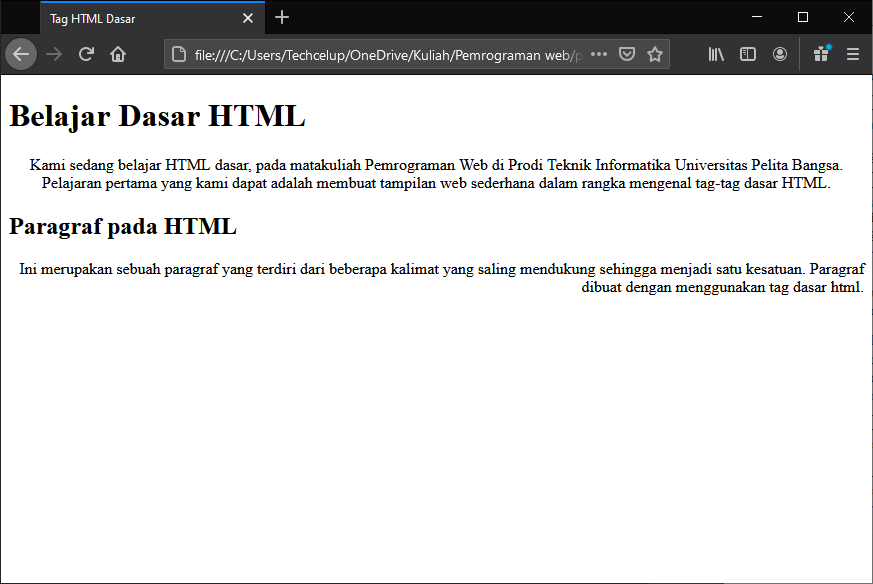Image resolution: width=873 pixels, height=584 pixels.
Task: Click the heading Belajar Dasar HTML
Action: (x=155, y=115)
